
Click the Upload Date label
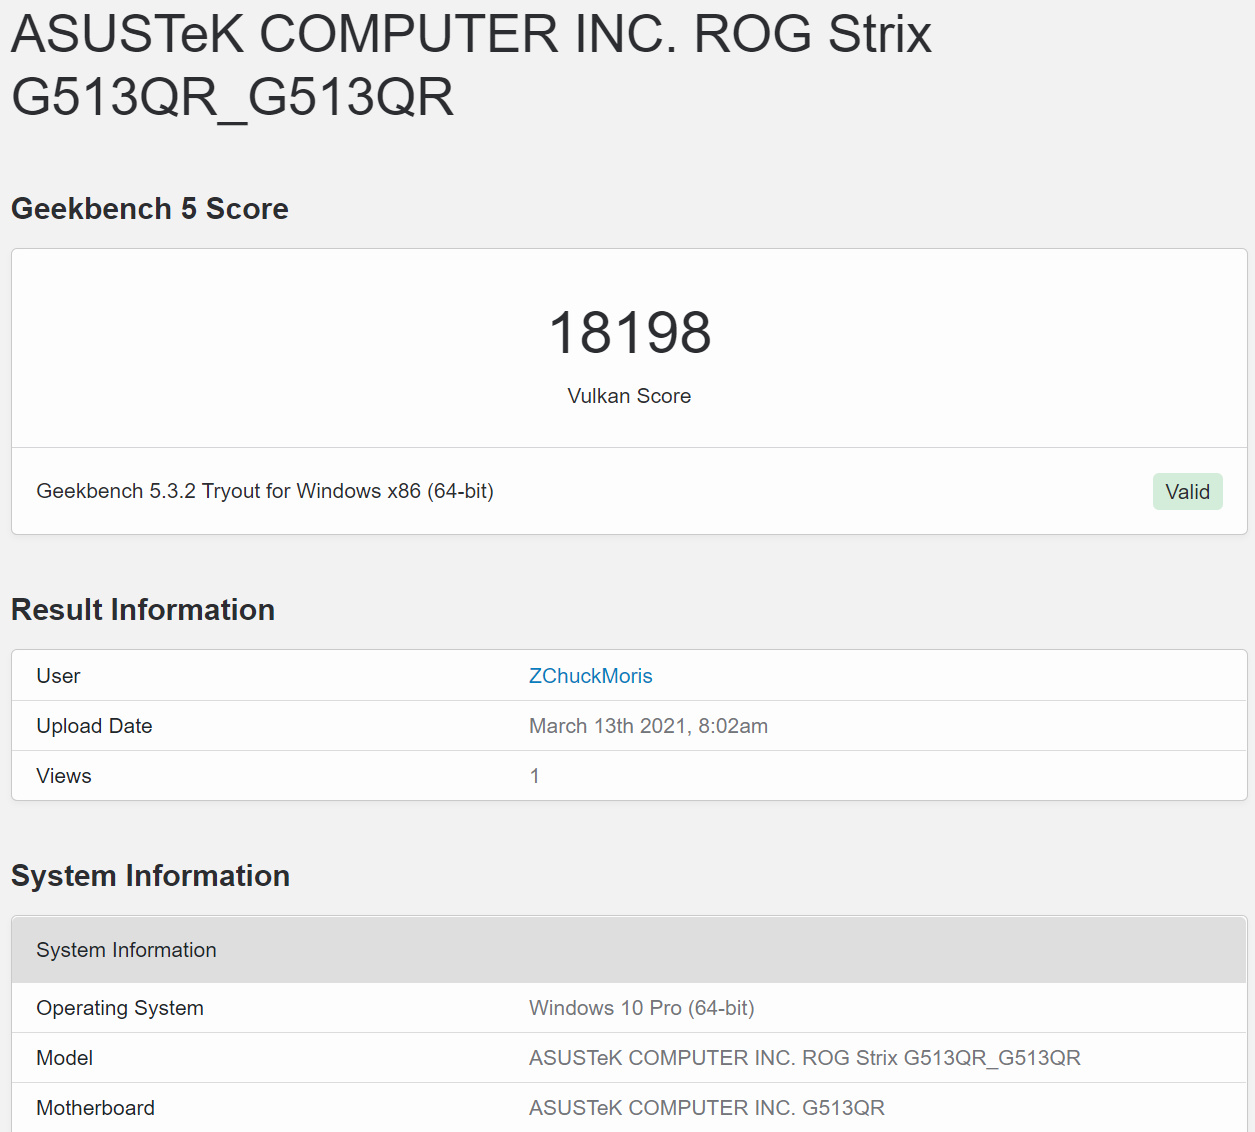94,726
